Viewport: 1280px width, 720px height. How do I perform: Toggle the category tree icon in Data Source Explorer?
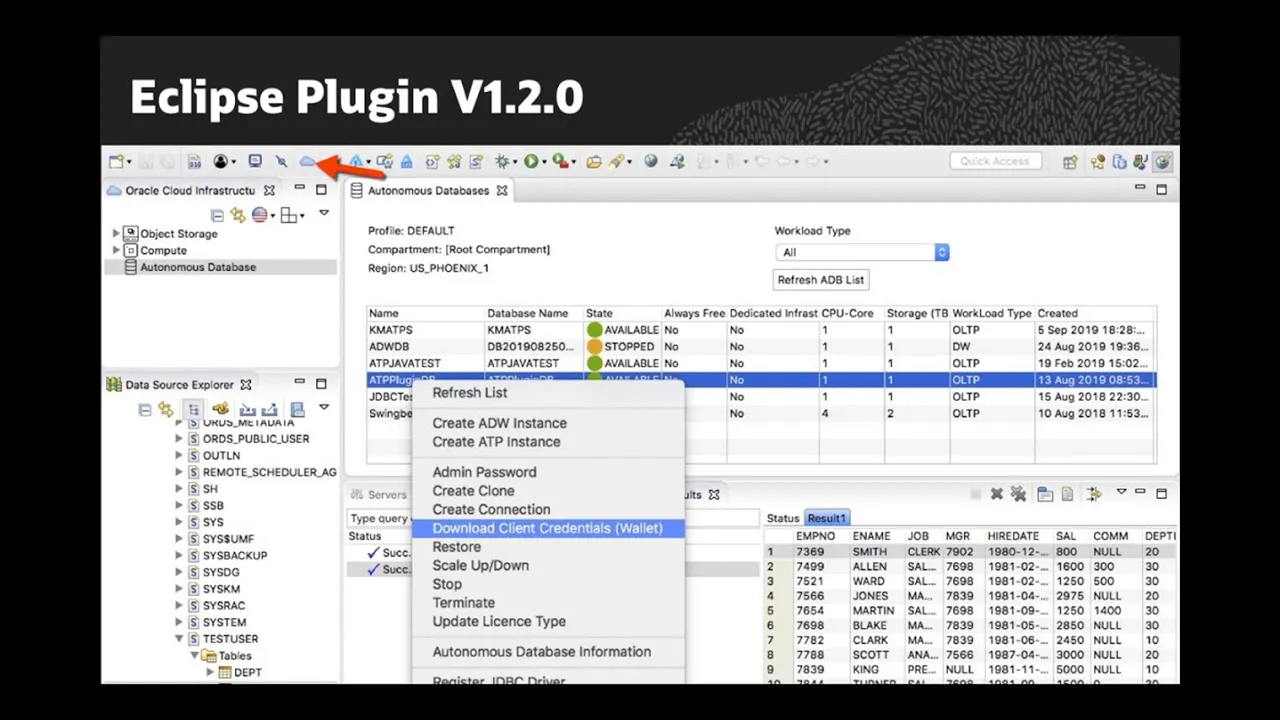pos(193,409)
